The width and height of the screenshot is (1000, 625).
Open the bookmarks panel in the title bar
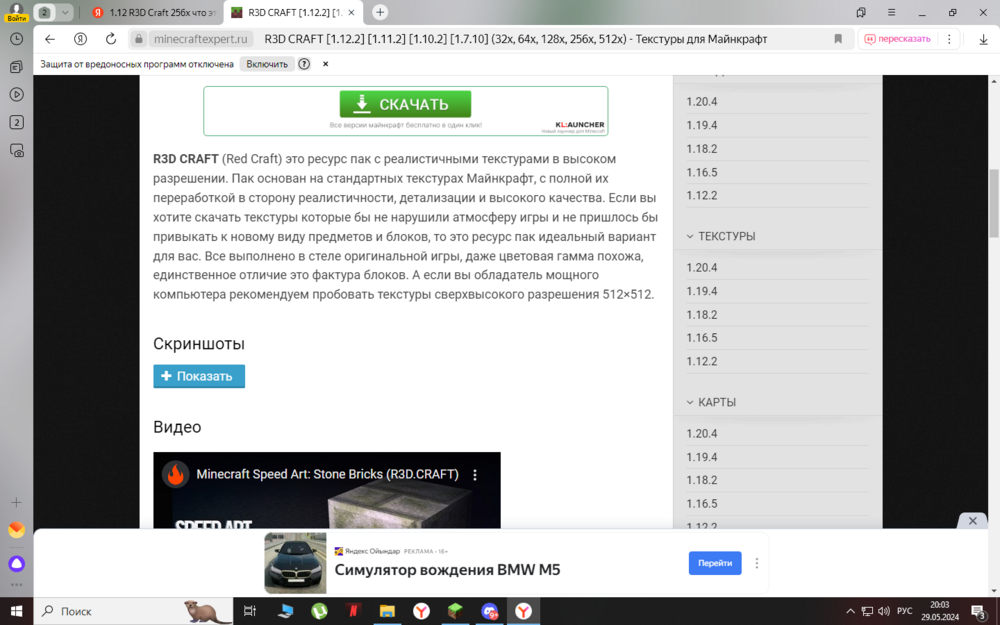pos(861,12)
